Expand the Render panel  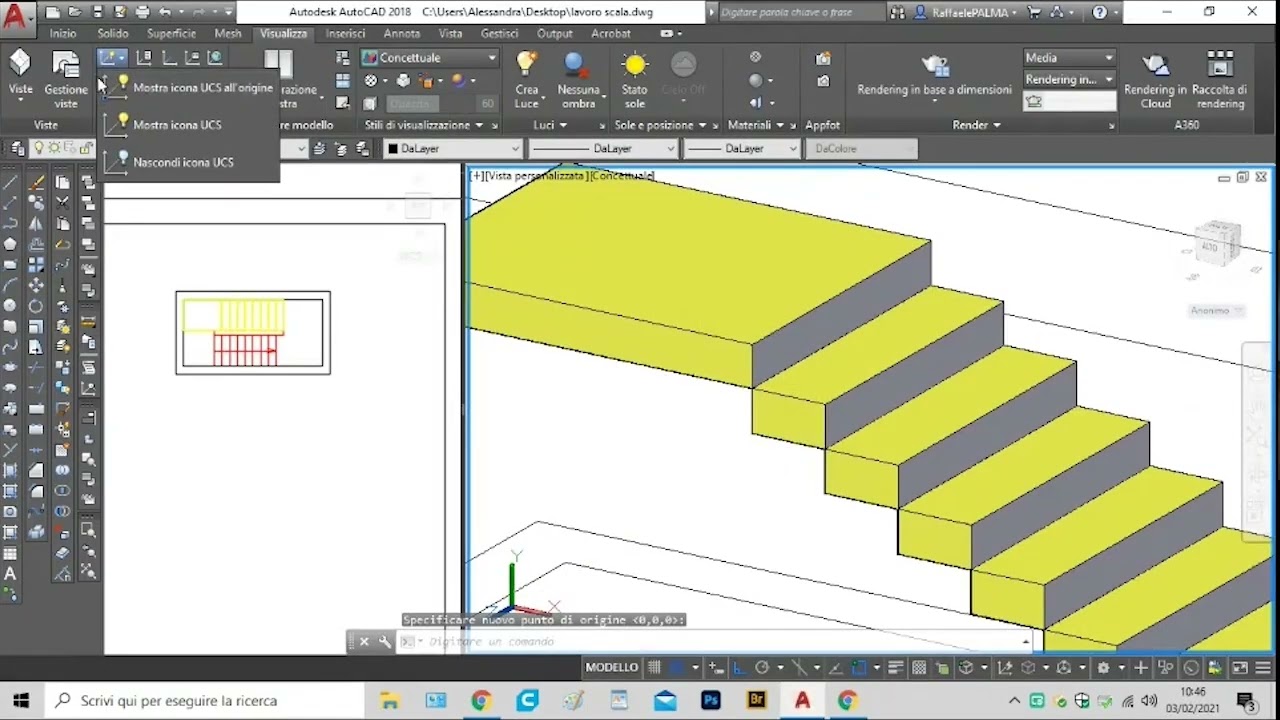coord(977,125)
